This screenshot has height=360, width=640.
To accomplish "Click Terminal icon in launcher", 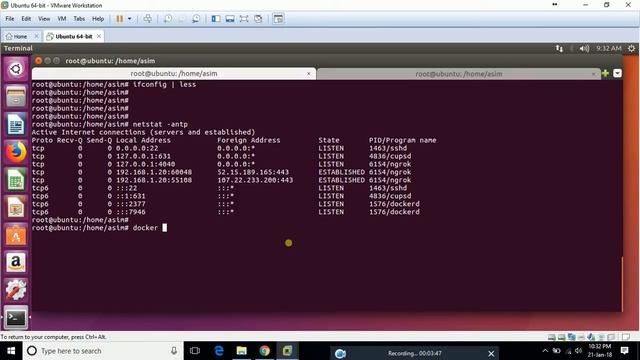I will tap(16, 318).
